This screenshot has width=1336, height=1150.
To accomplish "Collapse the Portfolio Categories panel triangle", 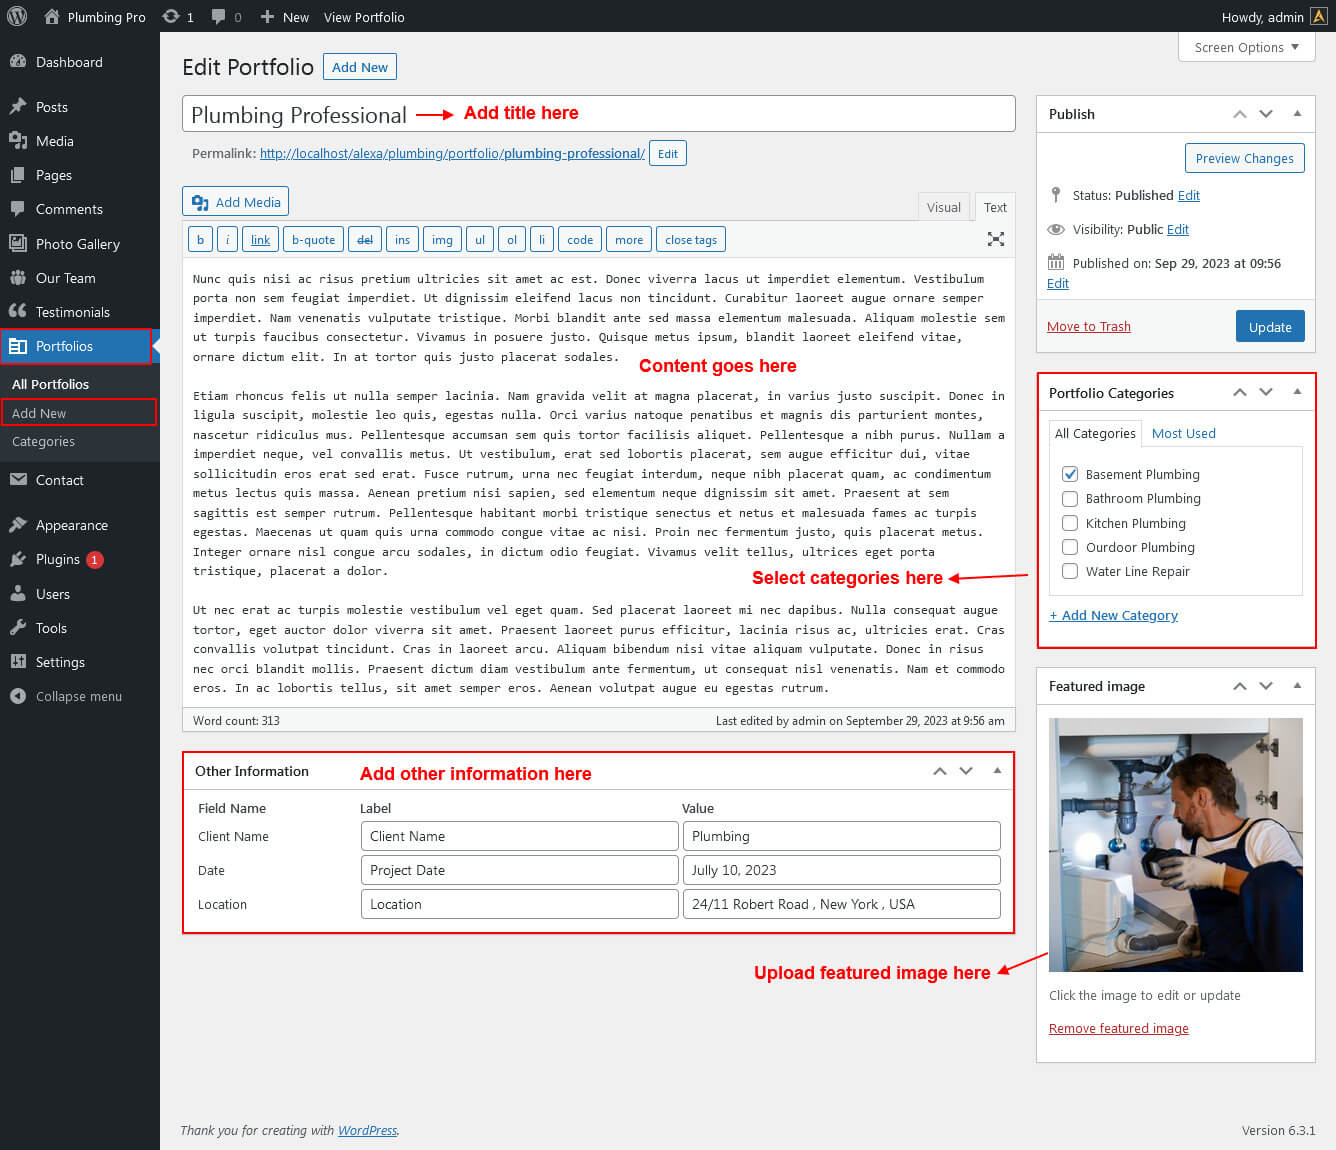I will (1297, 391).
